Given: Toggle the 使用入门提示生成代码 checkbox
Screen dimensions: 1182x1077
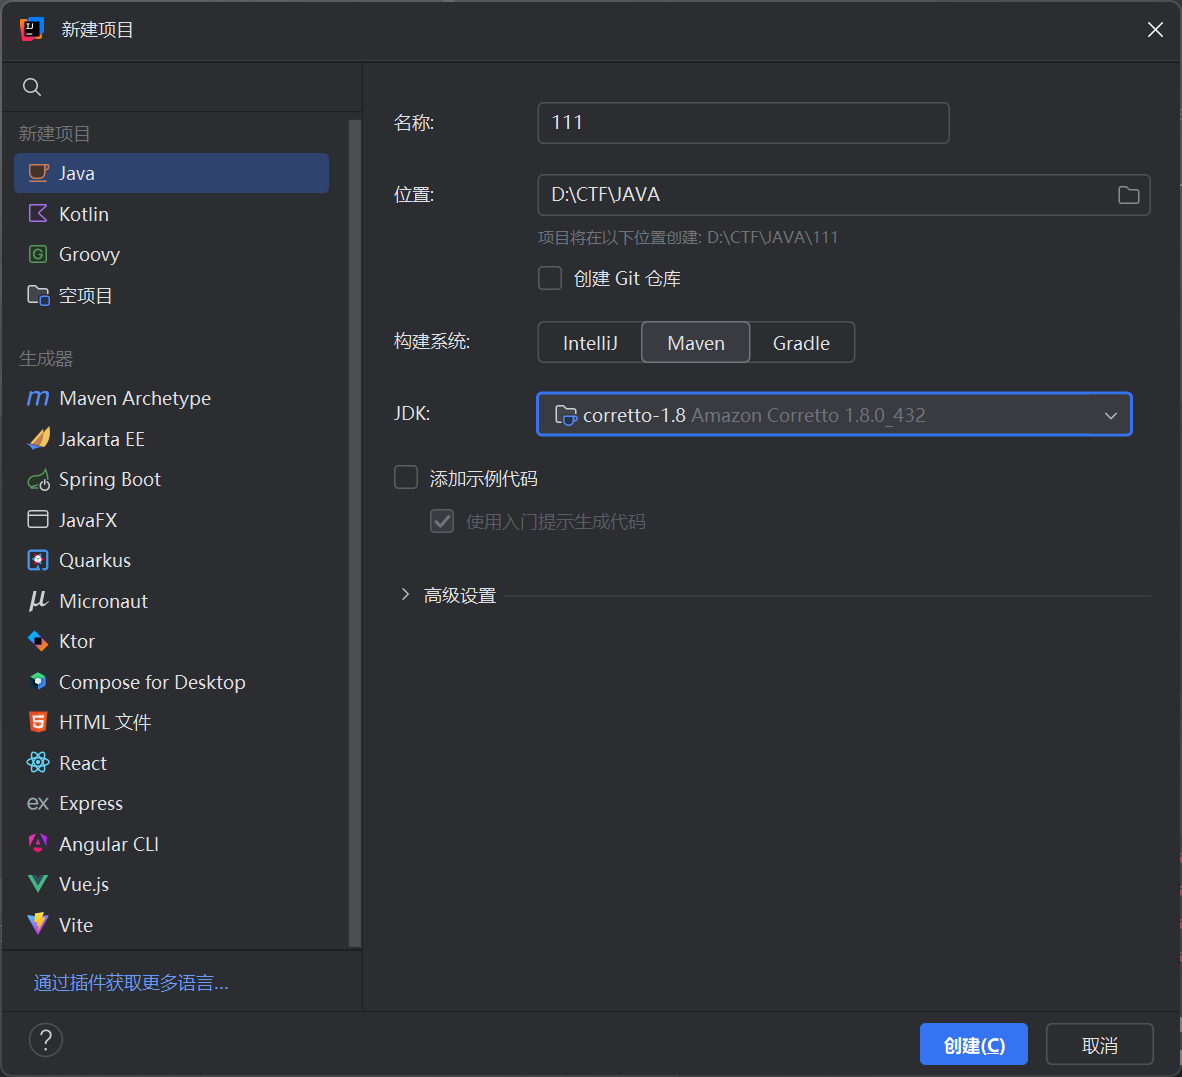Looking at the screenshot, I should pos(442,521).
